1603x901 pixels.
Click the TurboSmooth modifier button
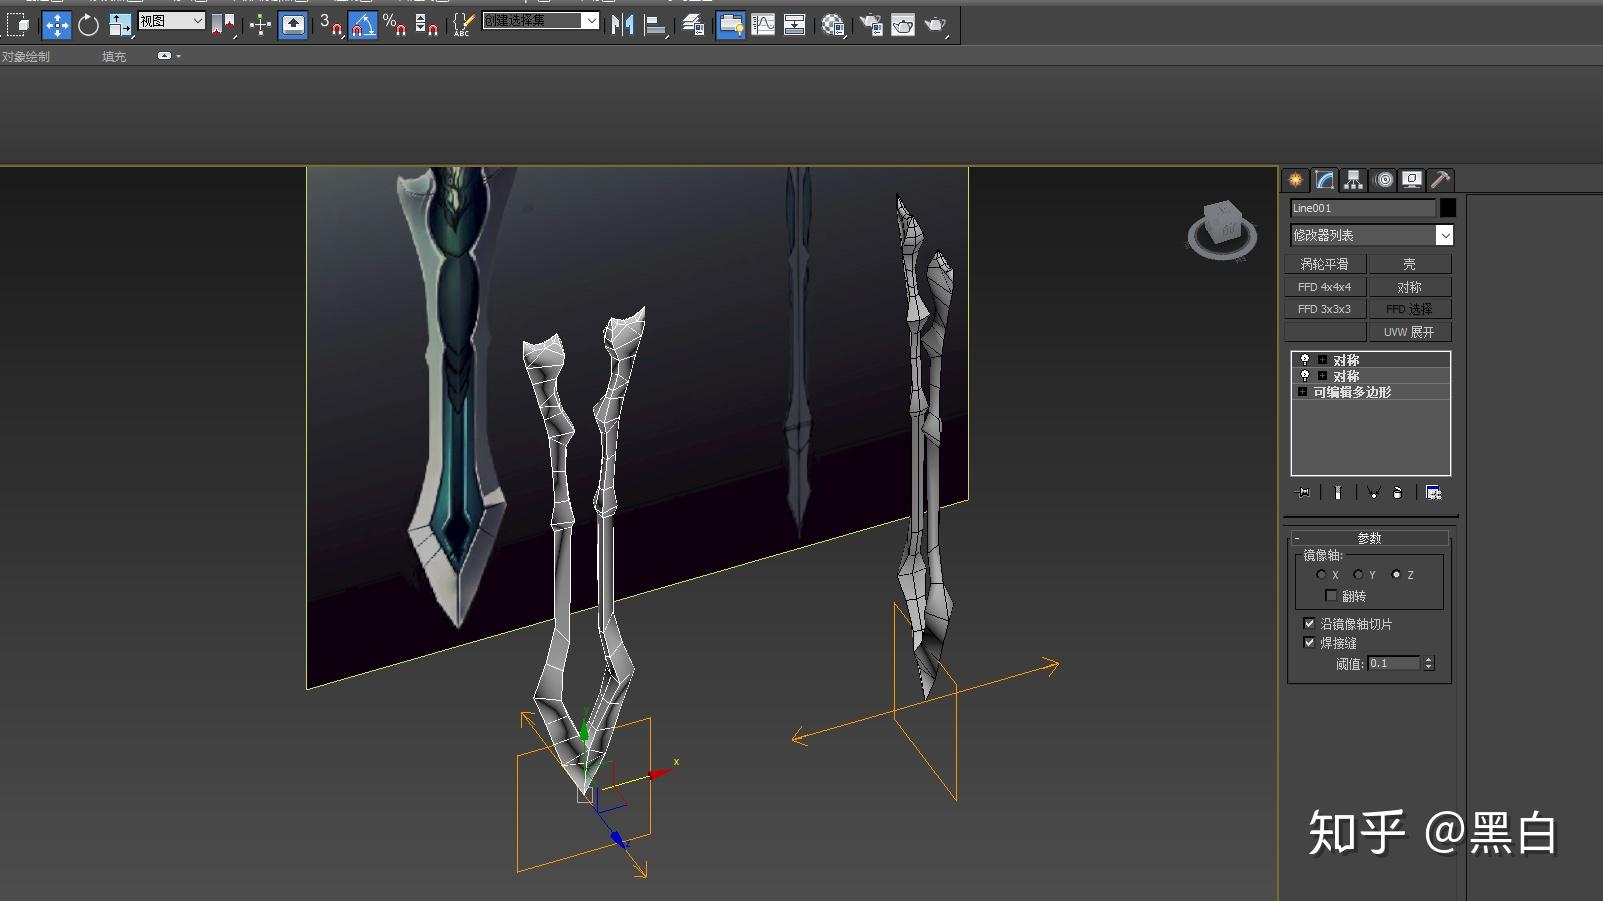click(x=1325, y=264)
